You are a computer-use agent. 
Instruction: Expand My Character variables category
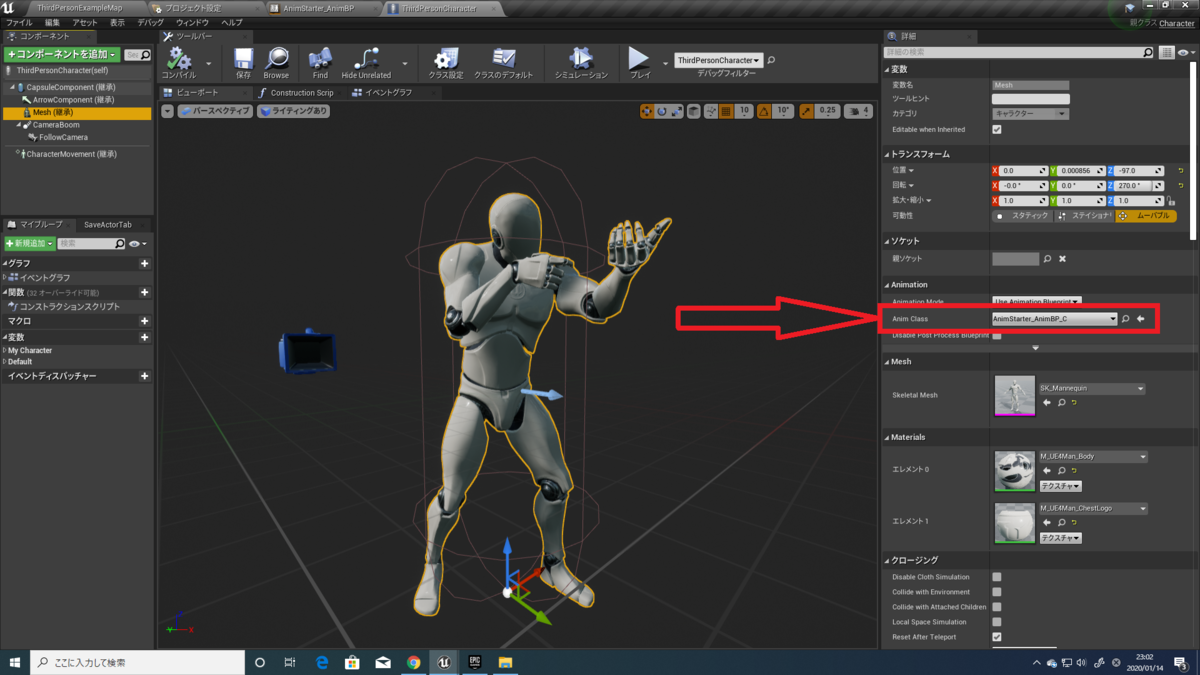tap(6, 351)
